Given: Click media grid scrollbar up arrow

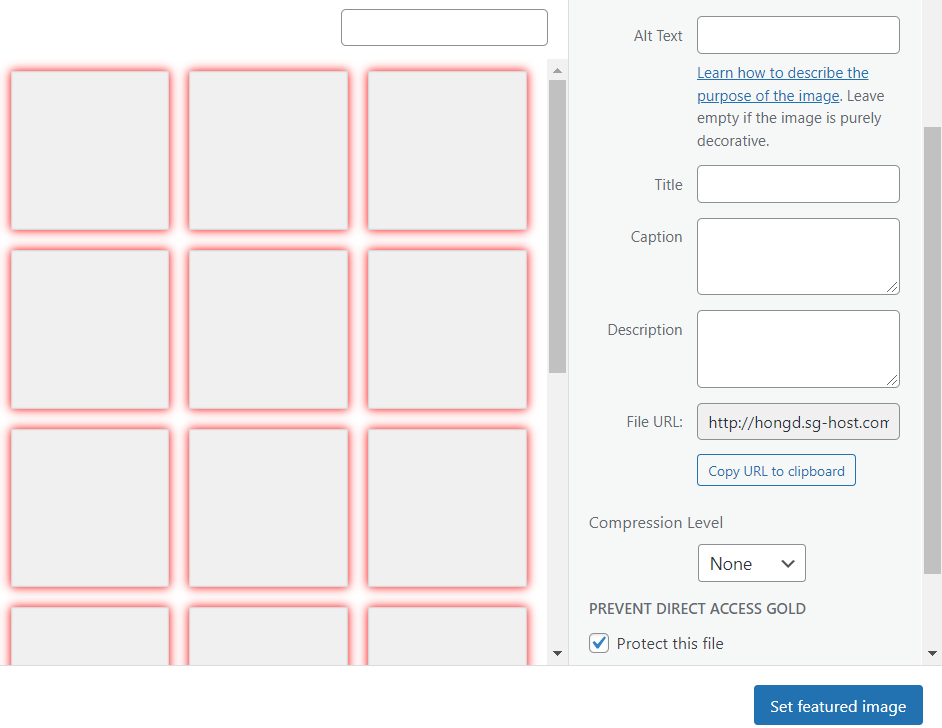Looking at the screenshot, I should (x=557, y=71).
